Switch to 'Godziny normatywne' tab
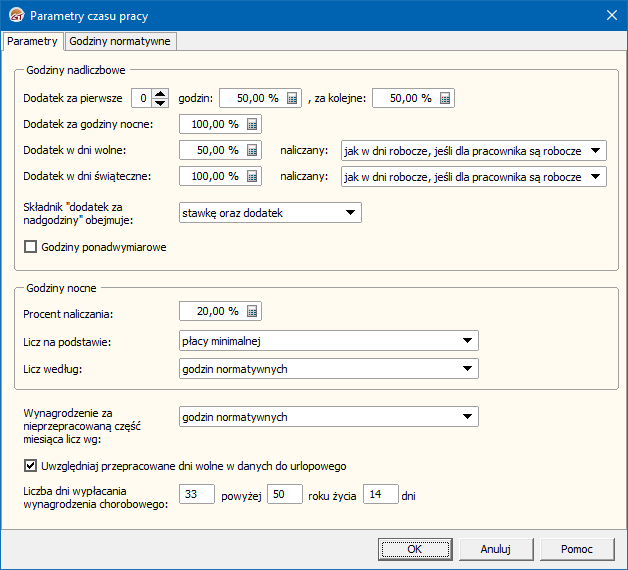 click(x=121, y=41)
